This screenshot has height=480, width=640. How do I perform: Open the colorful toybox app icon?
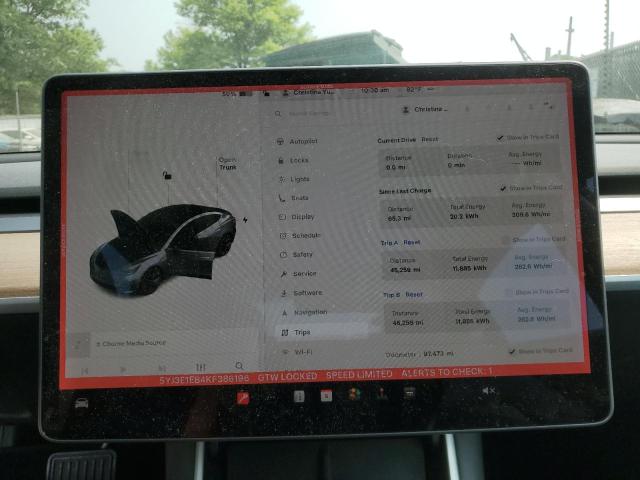point(354,394)
